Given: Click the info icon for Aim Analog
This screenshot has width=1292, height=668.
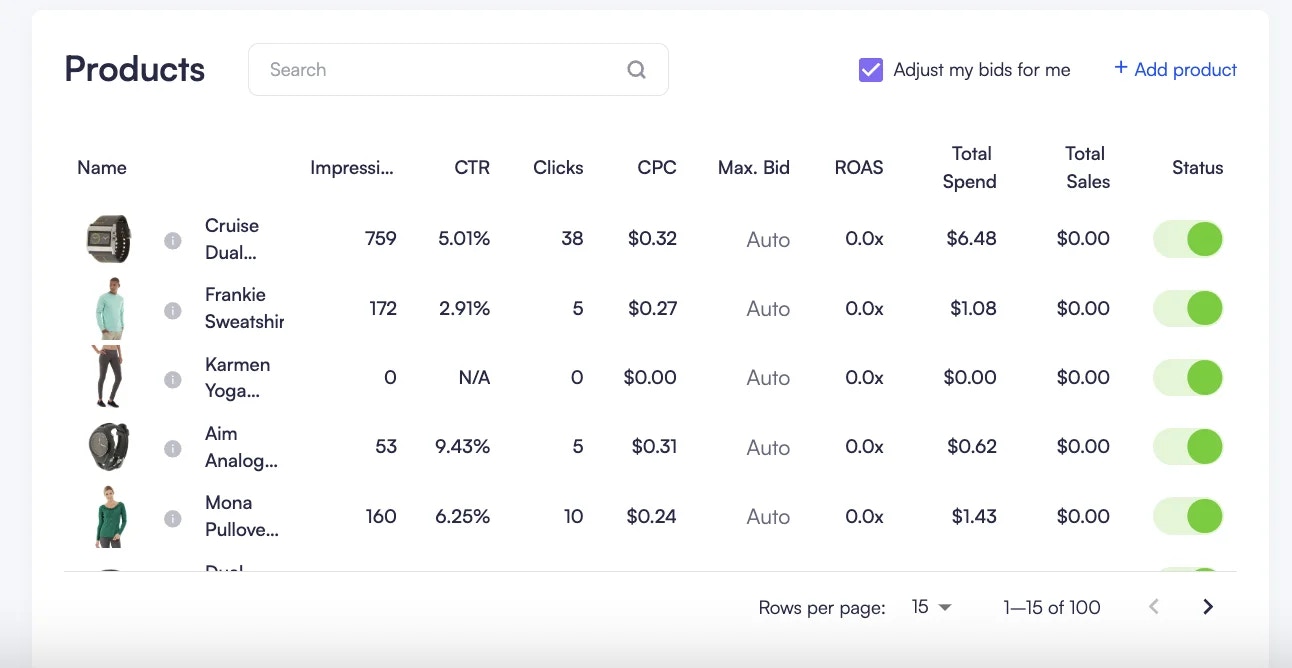Looking at the screenshot, I should [x=172, y=447].
